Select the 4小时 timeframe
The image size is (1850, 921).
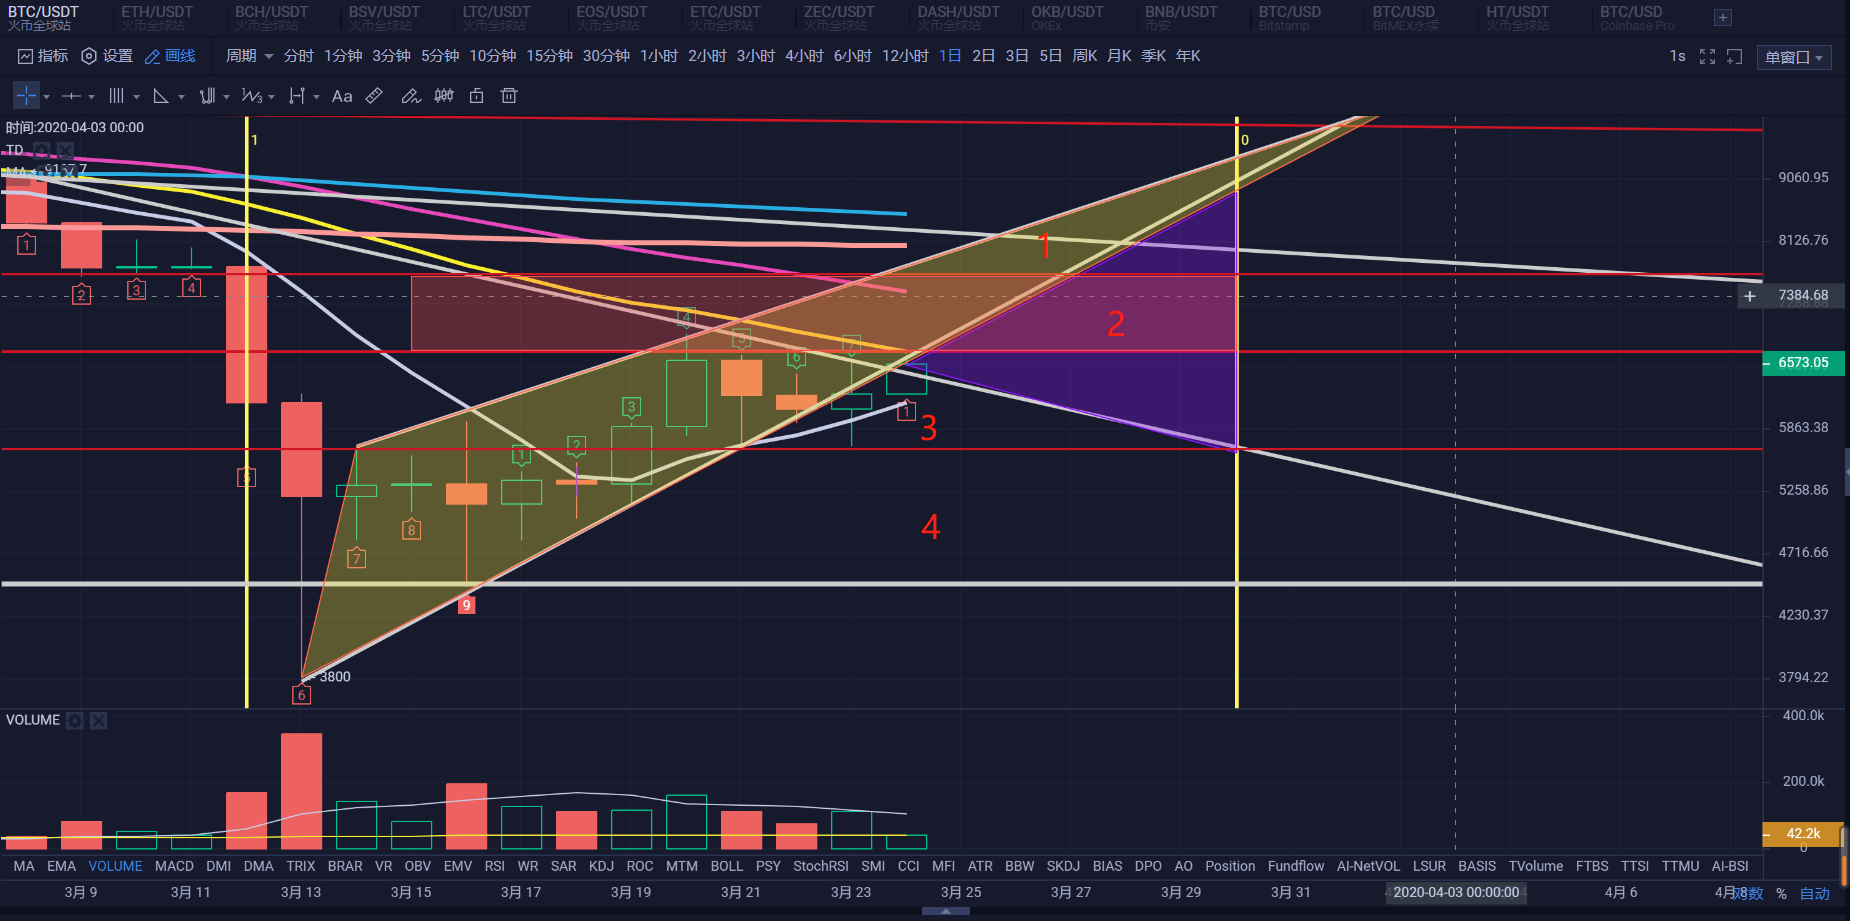point(804,56)
